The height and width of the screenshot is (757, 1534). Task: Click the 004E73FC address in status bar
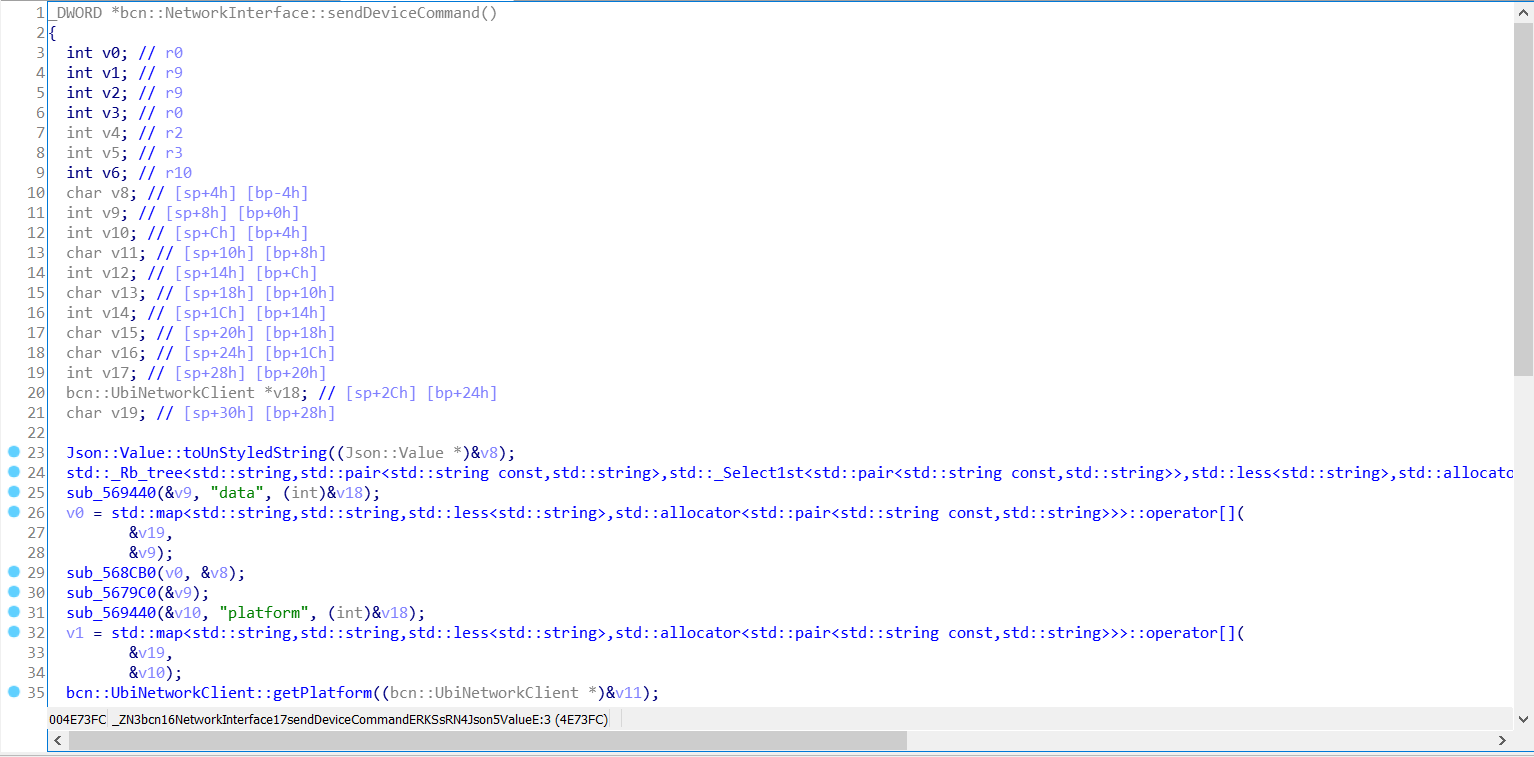point(77,720)
